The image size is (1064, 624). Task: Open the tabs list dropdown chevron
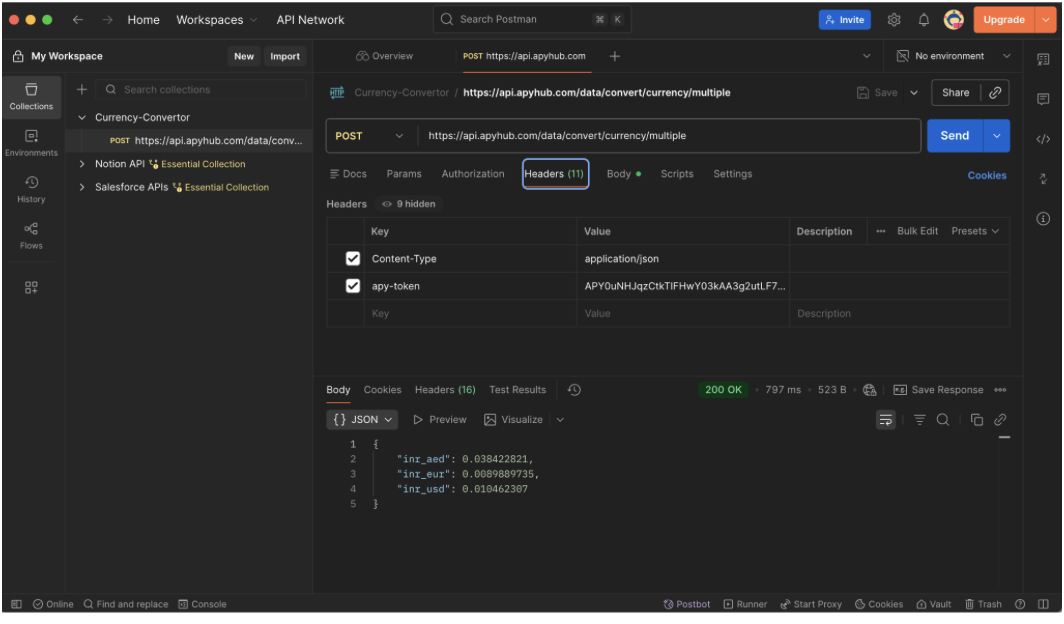coord(867,56)
